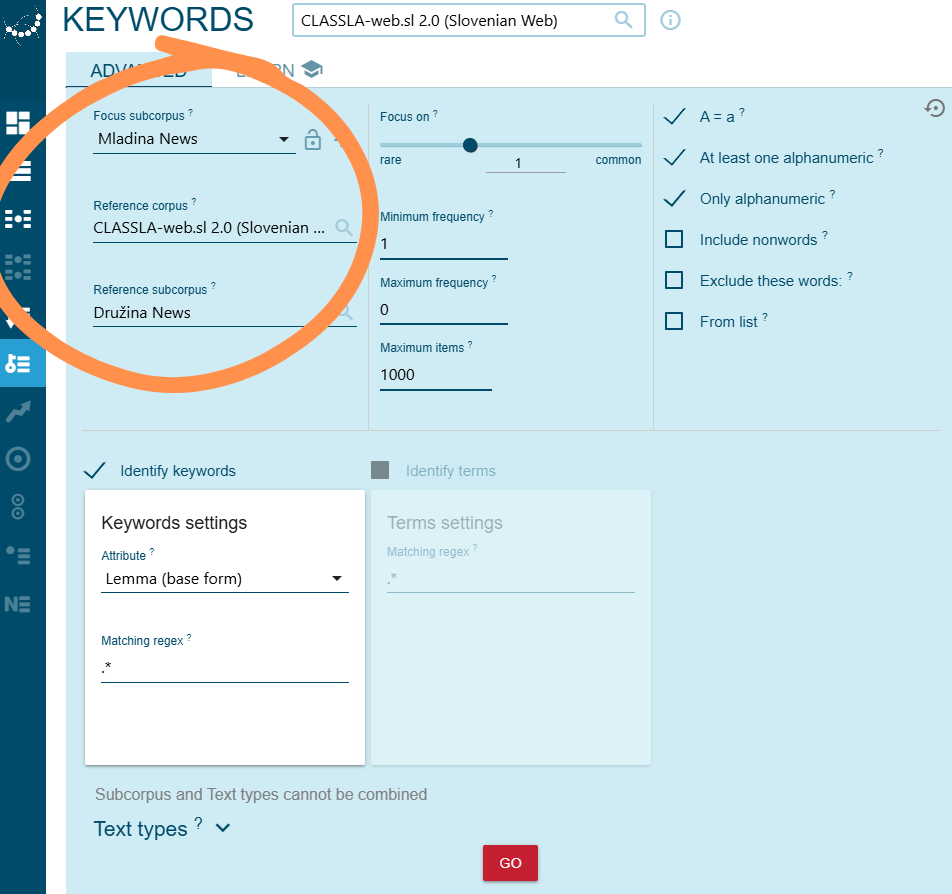
Task: Open help mark next to From list
Action: (765, 318)
